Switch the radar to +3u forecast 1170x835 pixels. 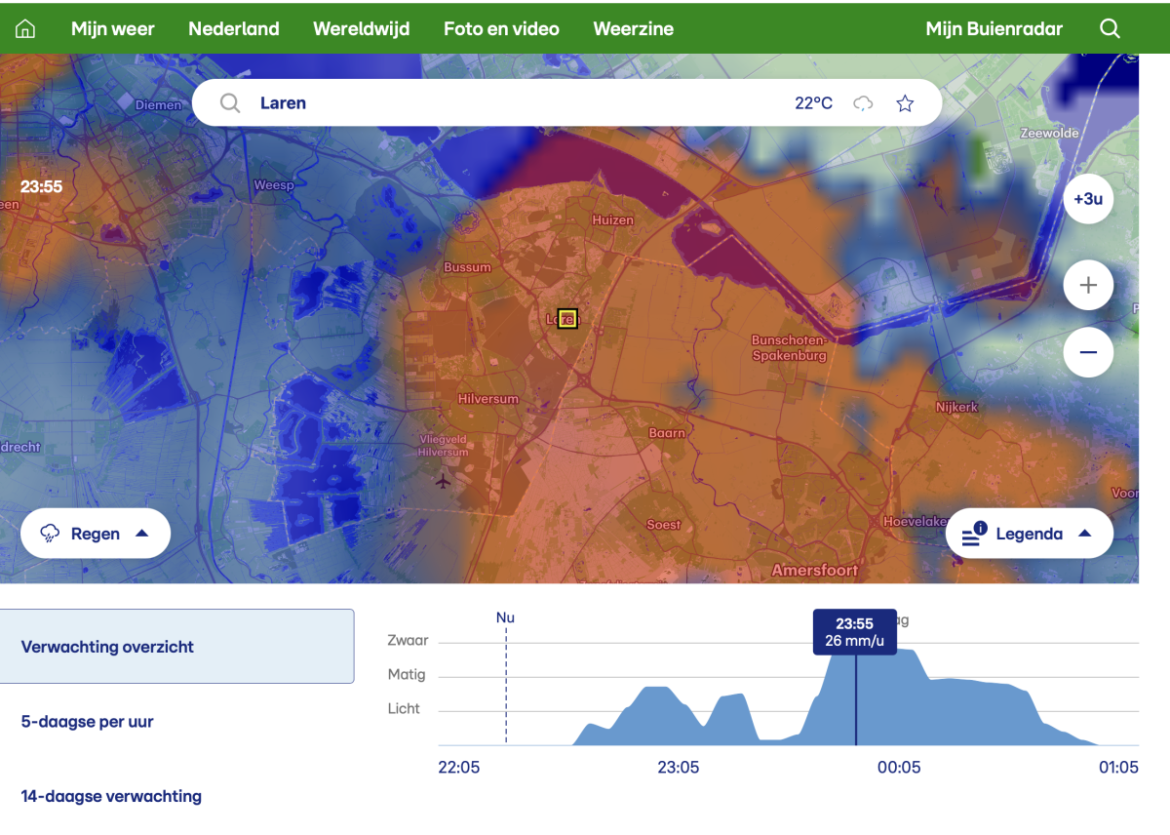(x=1089, y=198)
